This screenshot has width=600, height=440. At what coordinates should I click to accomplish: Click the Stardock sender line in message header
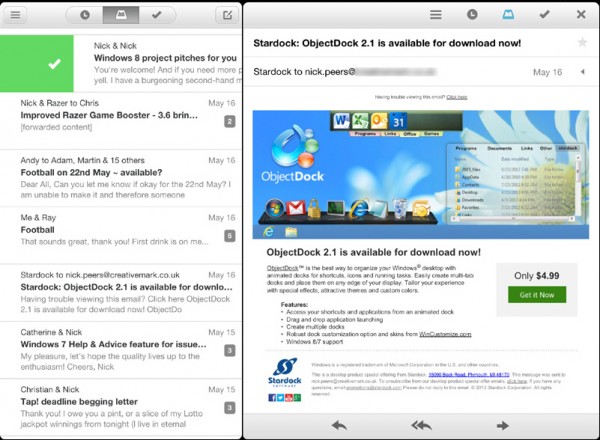coord(344,72)
